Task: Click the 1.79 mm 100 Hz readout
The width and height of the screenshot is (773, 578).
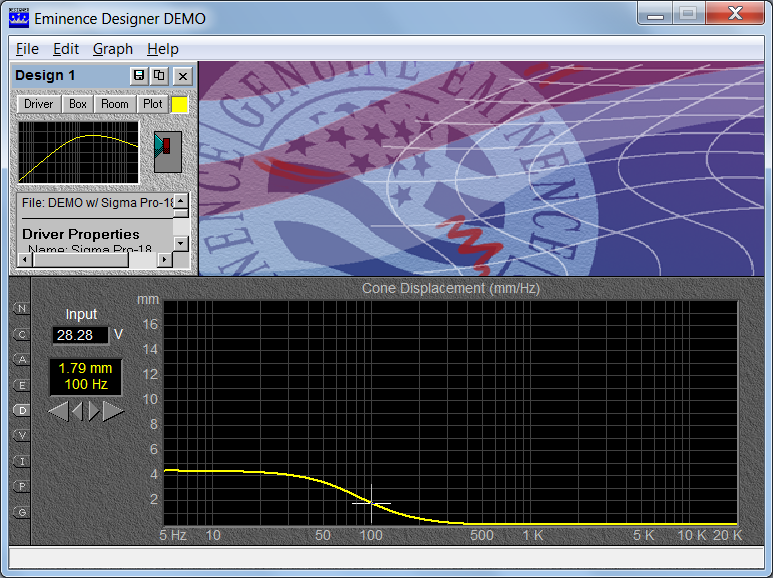Action: 86,377
